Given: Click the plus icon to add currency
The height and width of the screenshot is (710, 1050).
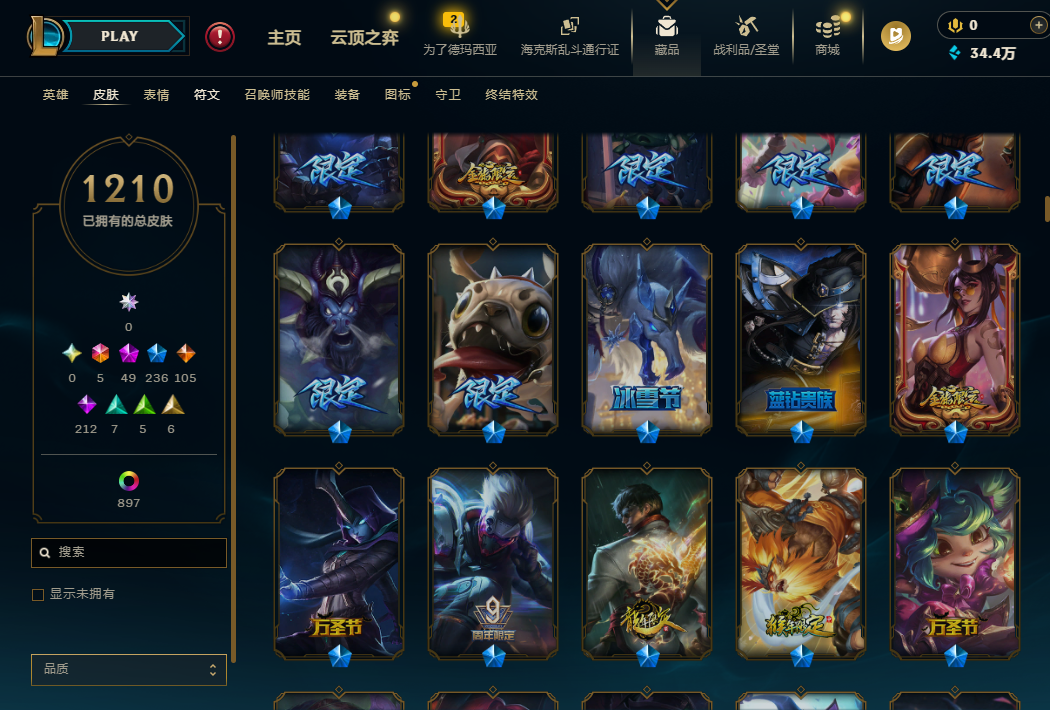Looking at the screenshot, I should pyautogui.click(x=1038, y=25).
